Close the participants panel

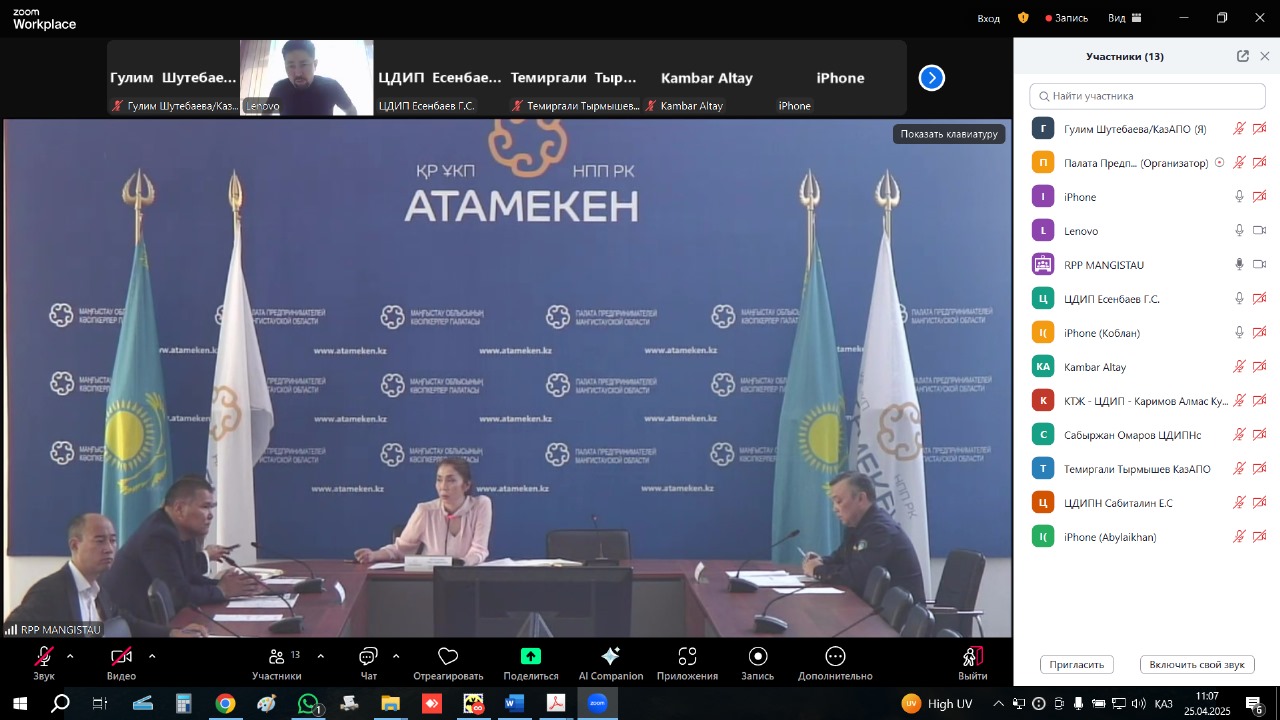[x=1265, y=56]
